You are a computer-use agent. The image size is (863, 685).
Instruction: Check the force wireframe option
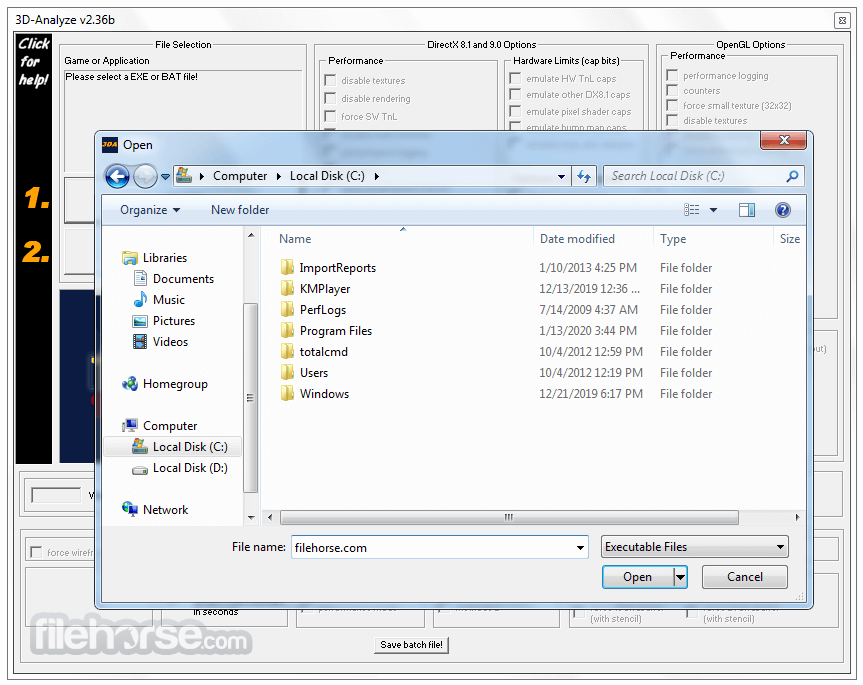point(36,552)
